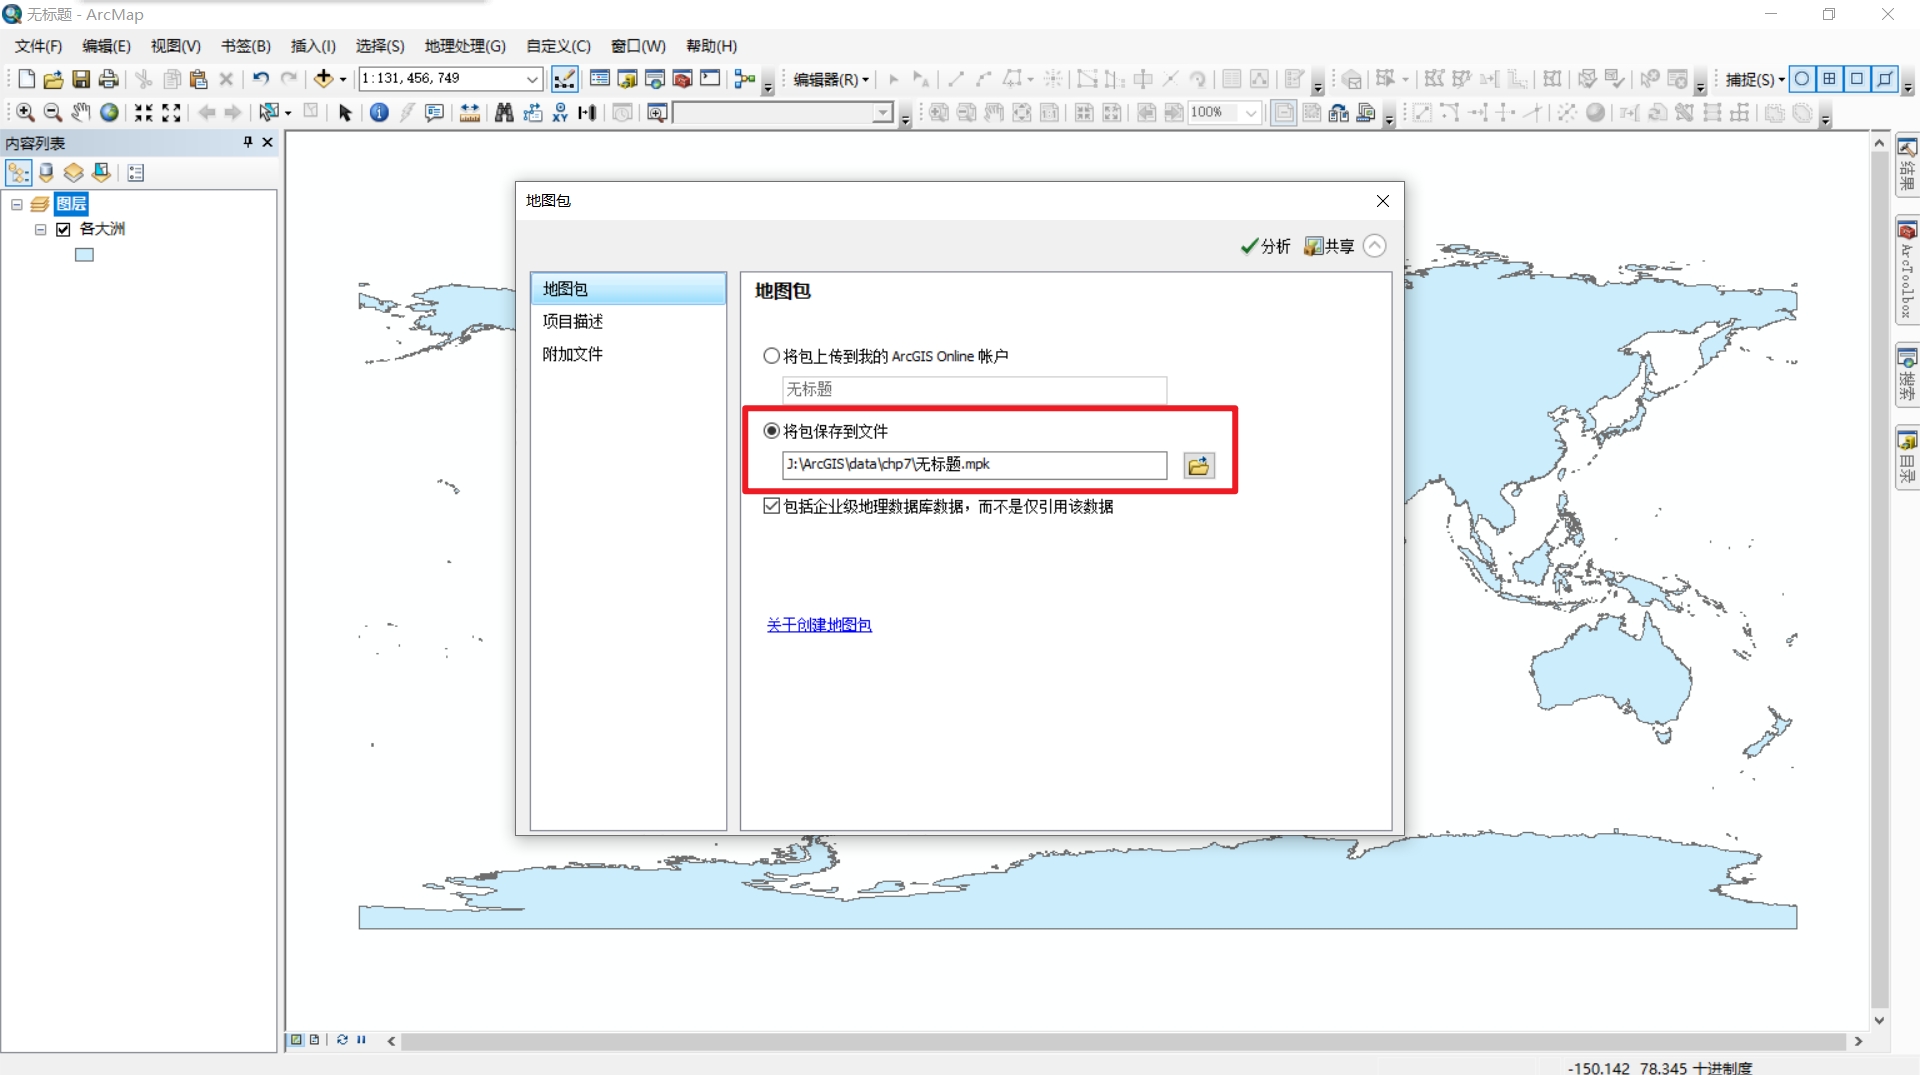Toggle include enterprise geodatabase data checkbox
Viewport: 1920px width, 1075px height.
pyautogui.click(x=771, y=506)
